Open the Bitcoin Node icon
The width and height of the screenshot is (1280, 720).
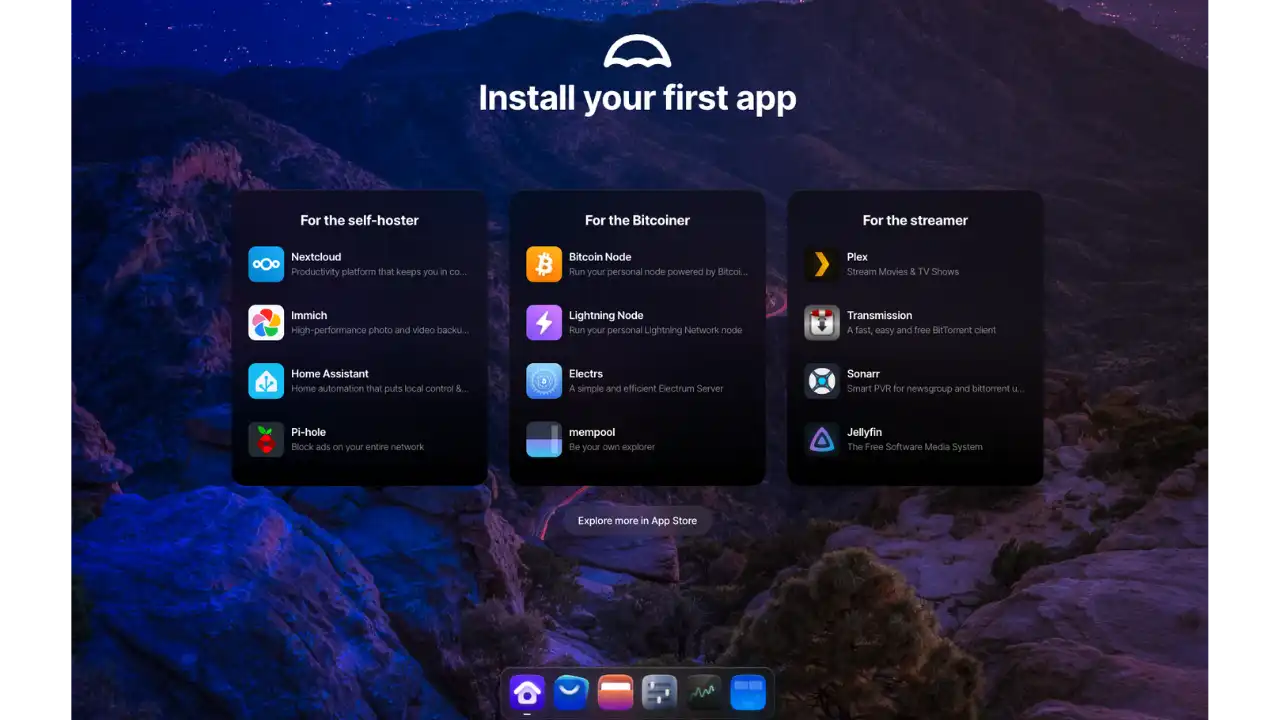[544, 264]
